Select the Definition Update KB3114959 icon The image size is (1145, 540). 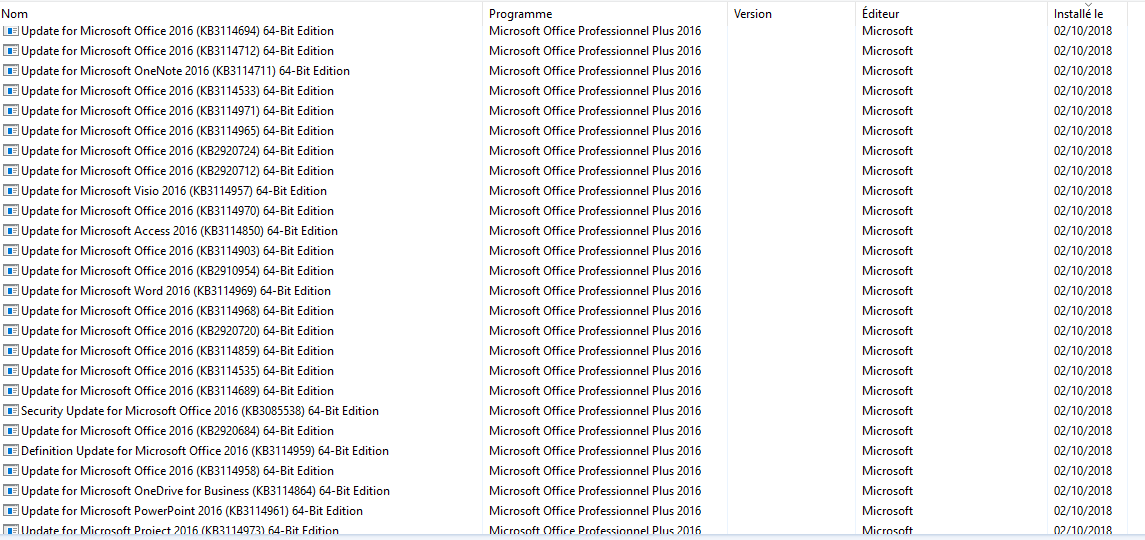(x=11, y=450)
